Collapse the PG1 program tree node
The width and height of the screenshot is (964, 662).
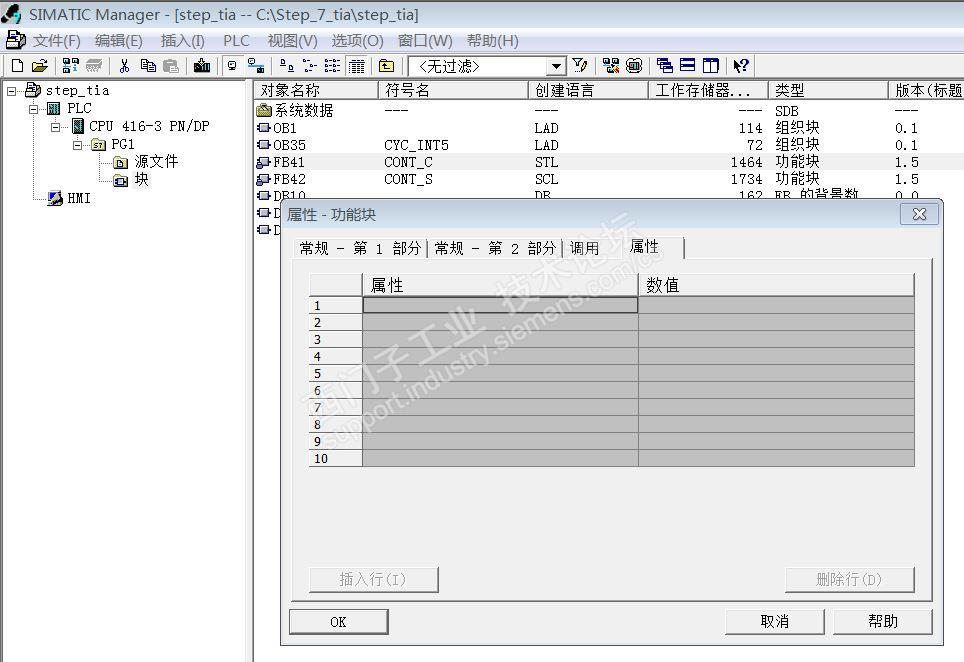click(77, 144)
